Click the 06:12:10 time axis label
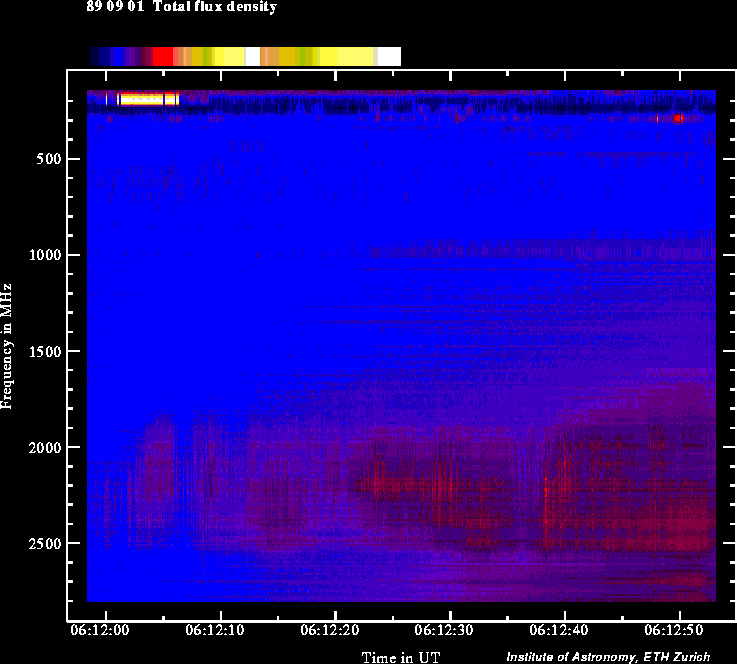737x664 pixels. 215,630
